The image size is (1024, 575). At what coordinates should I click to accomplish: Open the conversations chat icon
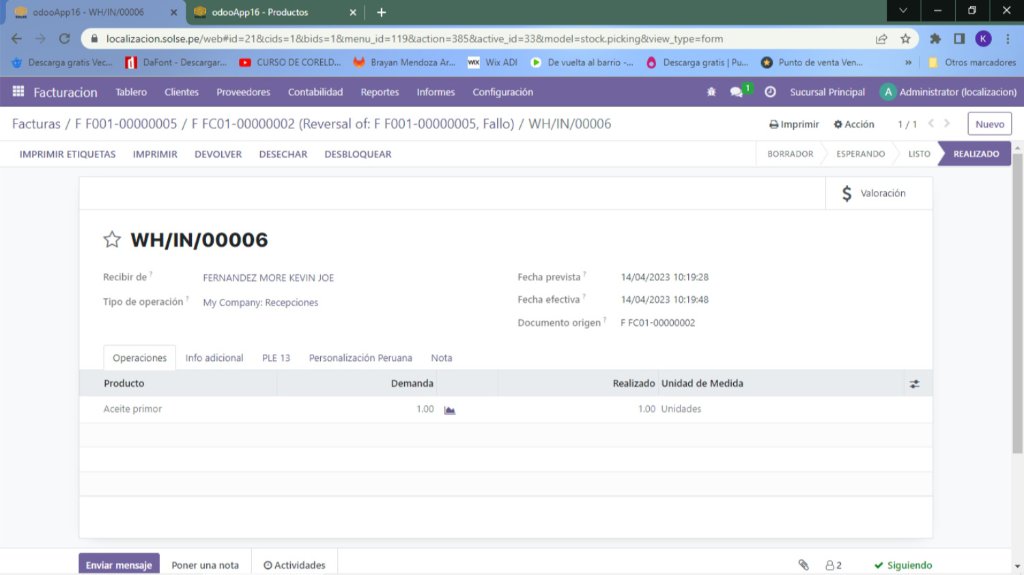pos(737,92)
